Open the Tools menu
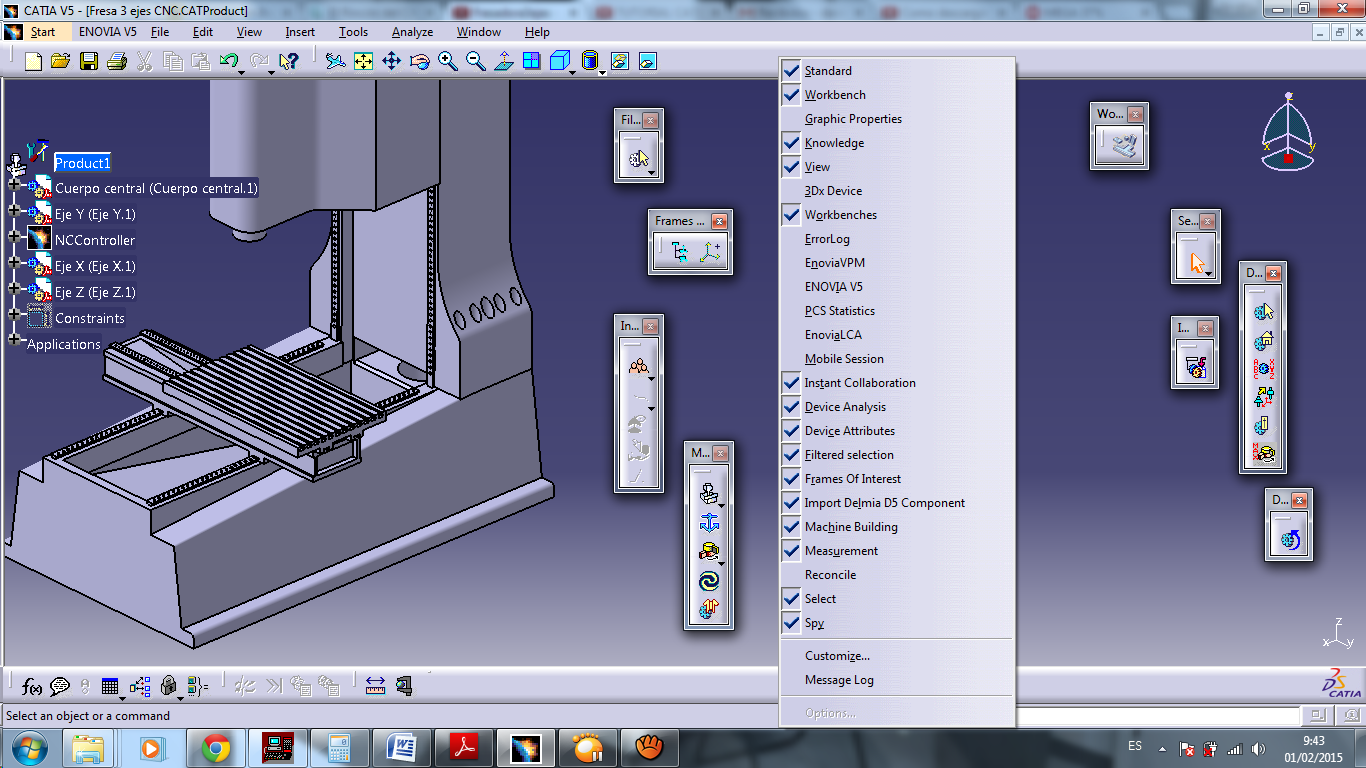The image size is (1366, 768). pos(353,32)
